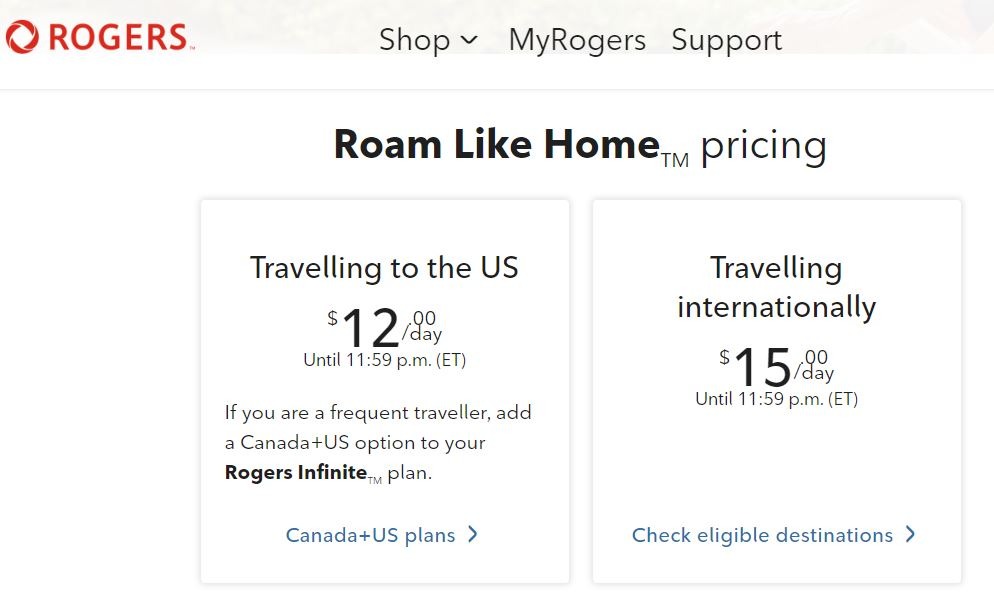
Task: Follow the Check eligible destinations link
Action: [762, 535]
